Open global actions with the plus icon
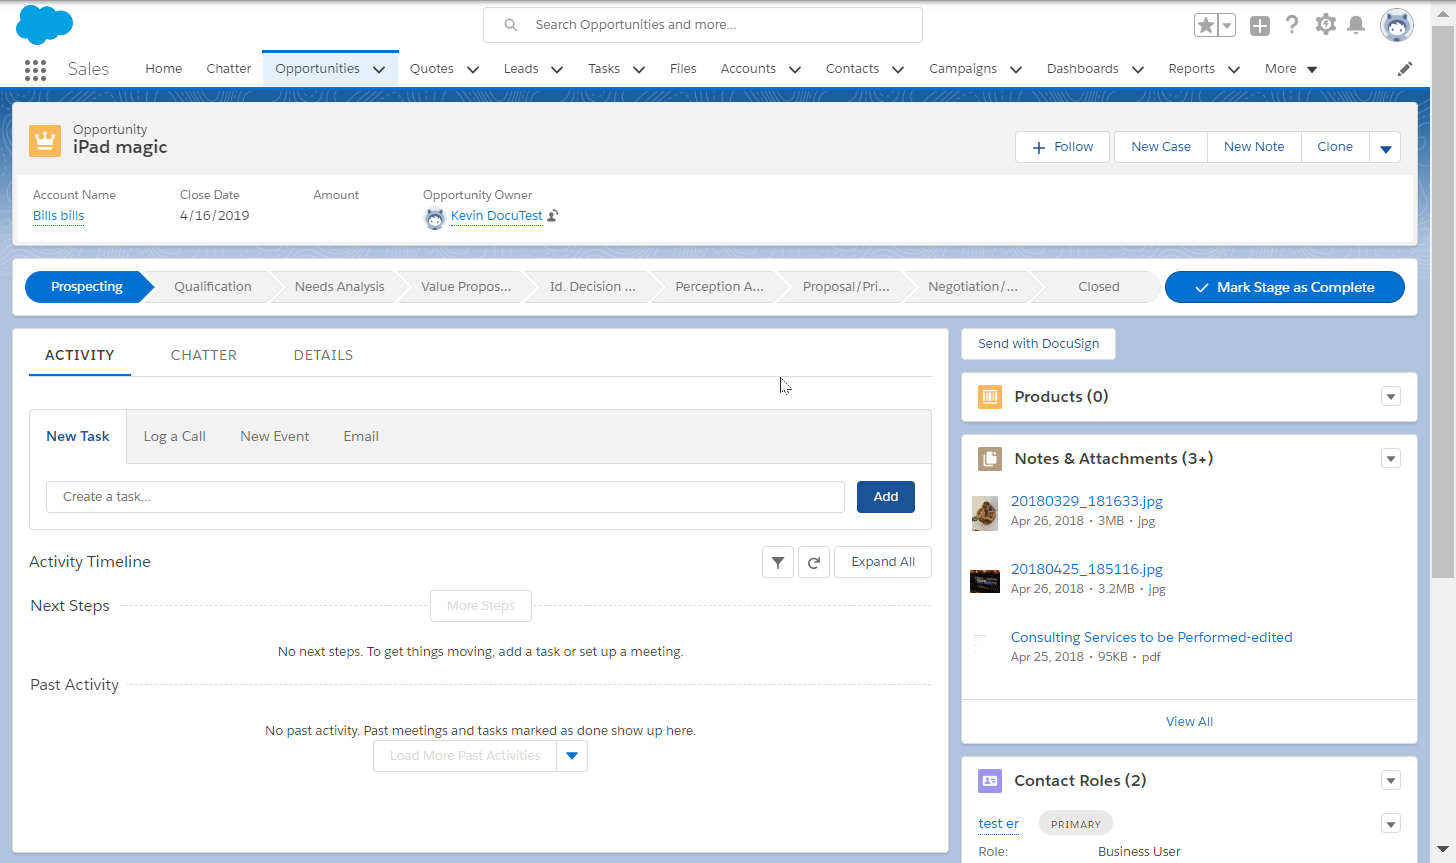Image resolution: width=1456 pixels, height=863 pixels. click(x=1260, y=24)
